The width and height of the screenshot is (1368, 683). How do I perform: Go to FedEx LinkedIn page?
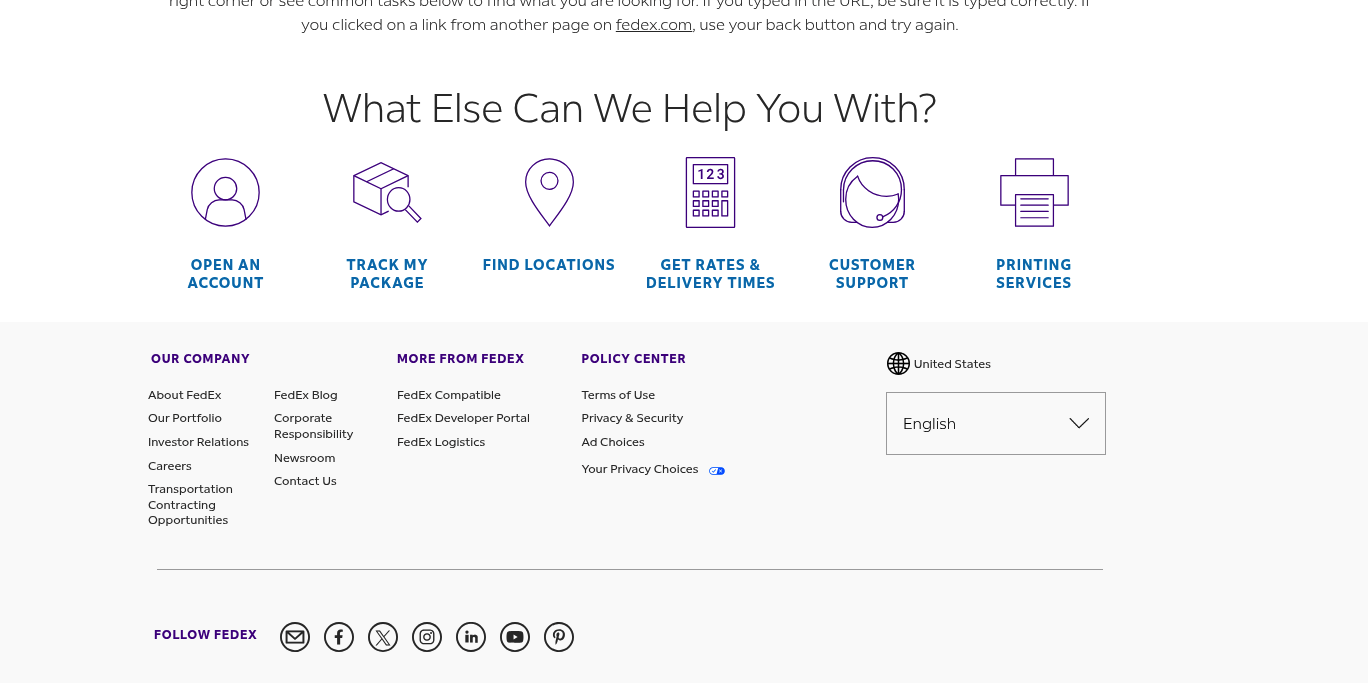(x=471, y=637)
